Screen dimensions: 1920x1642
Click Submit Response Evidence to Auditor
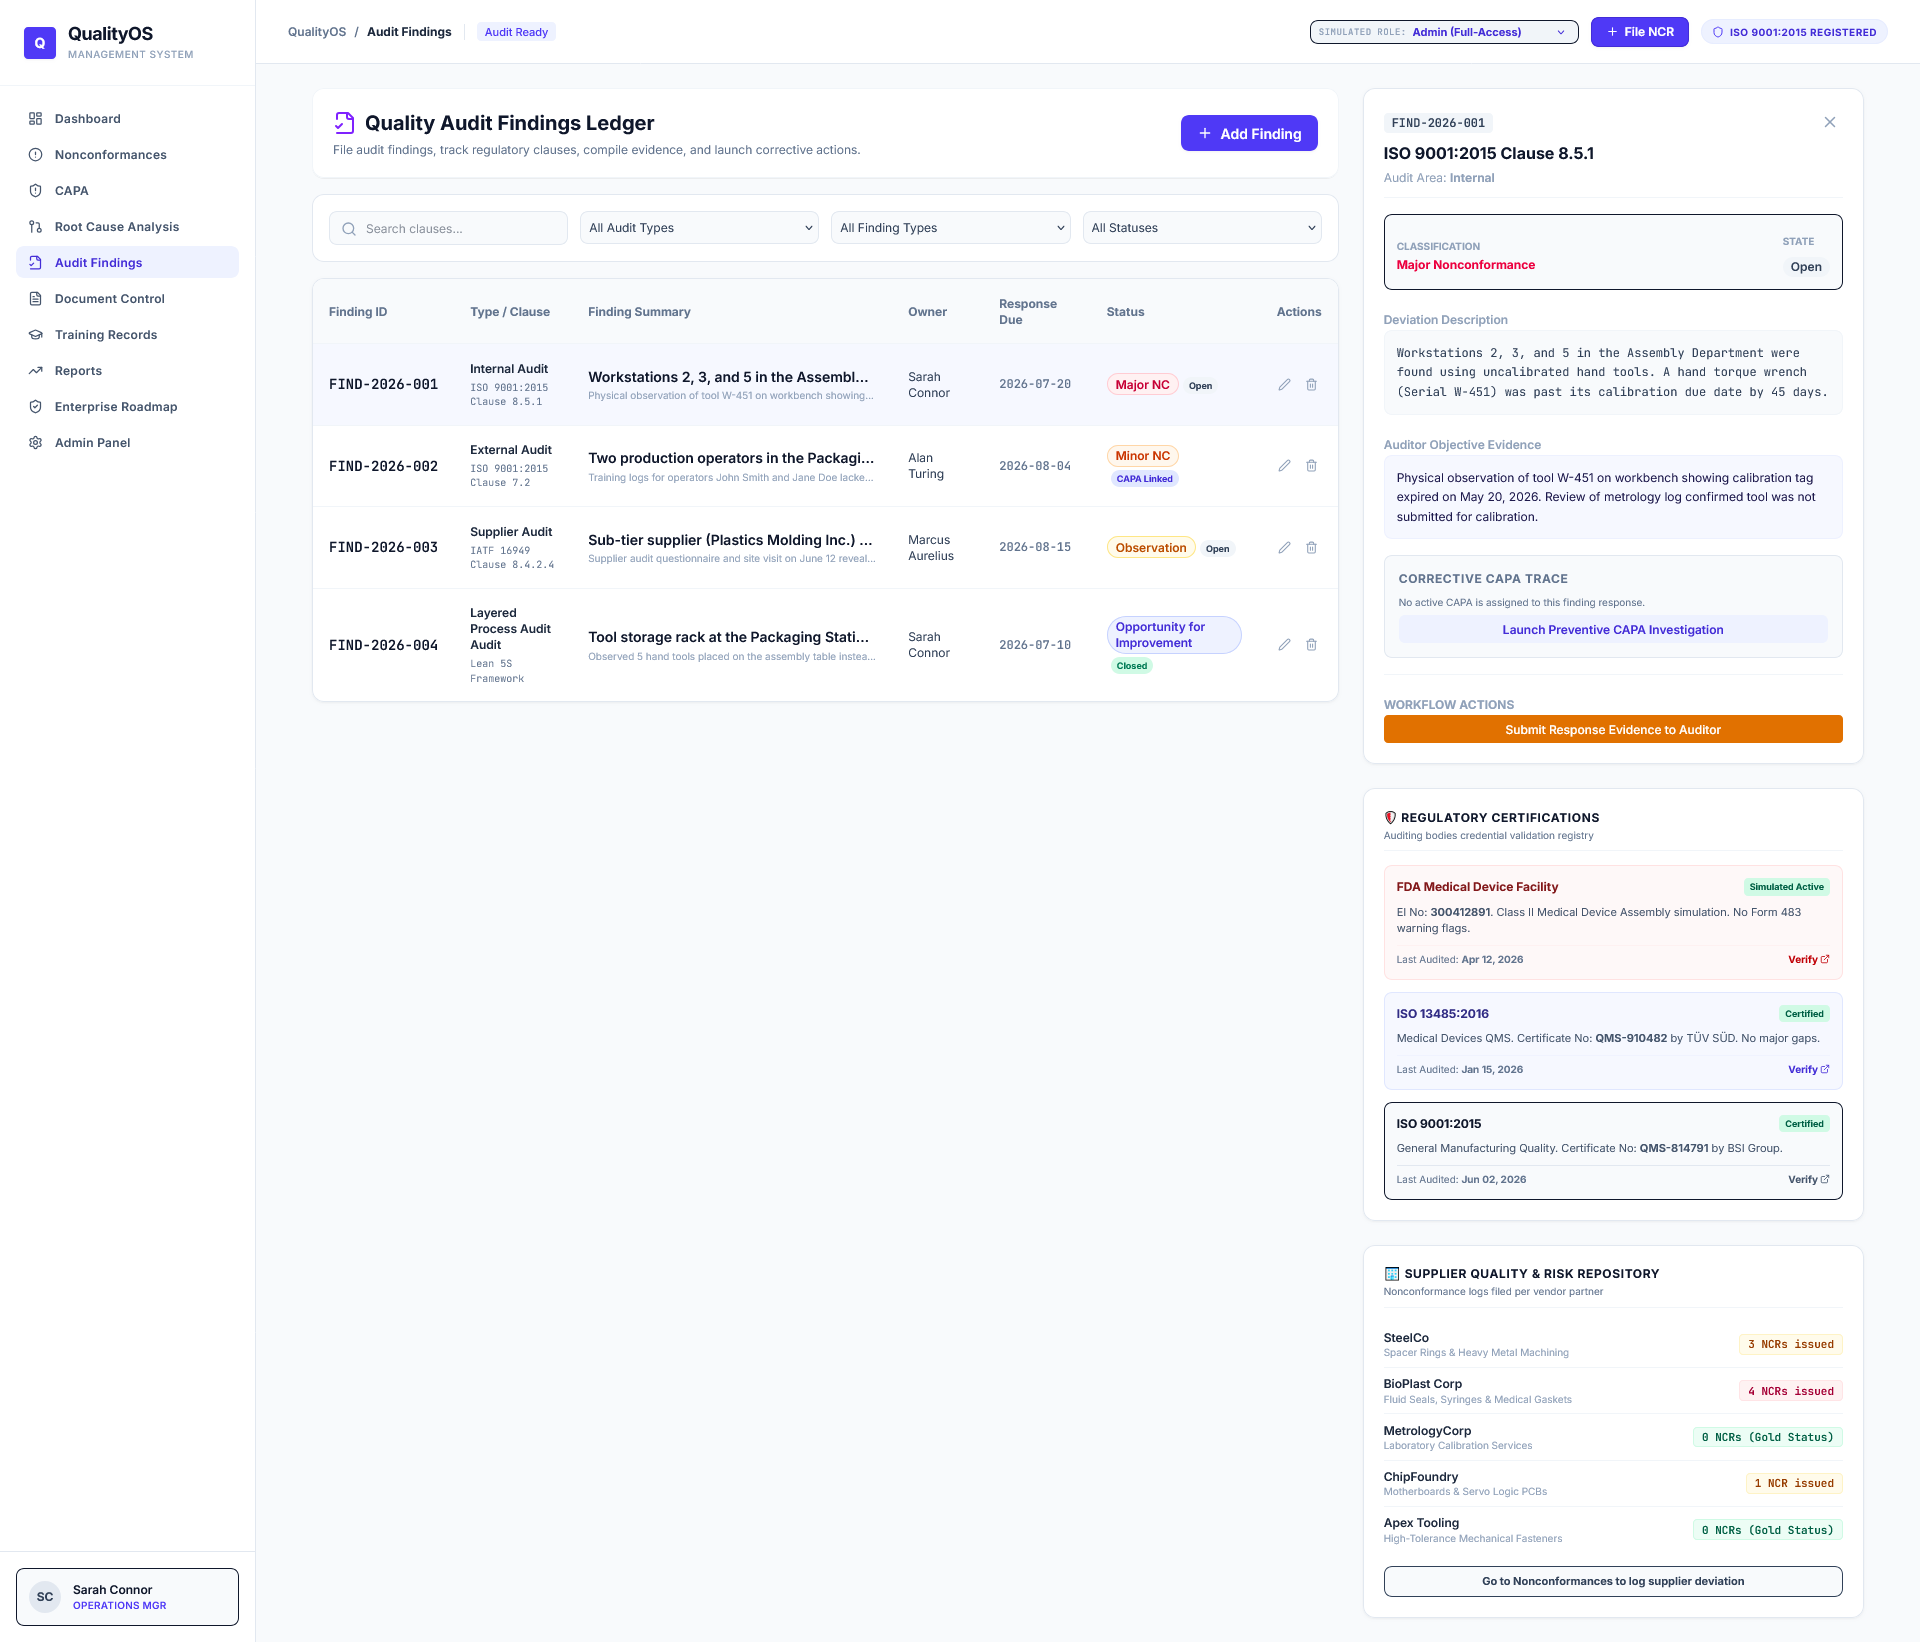coord(1612,729)
